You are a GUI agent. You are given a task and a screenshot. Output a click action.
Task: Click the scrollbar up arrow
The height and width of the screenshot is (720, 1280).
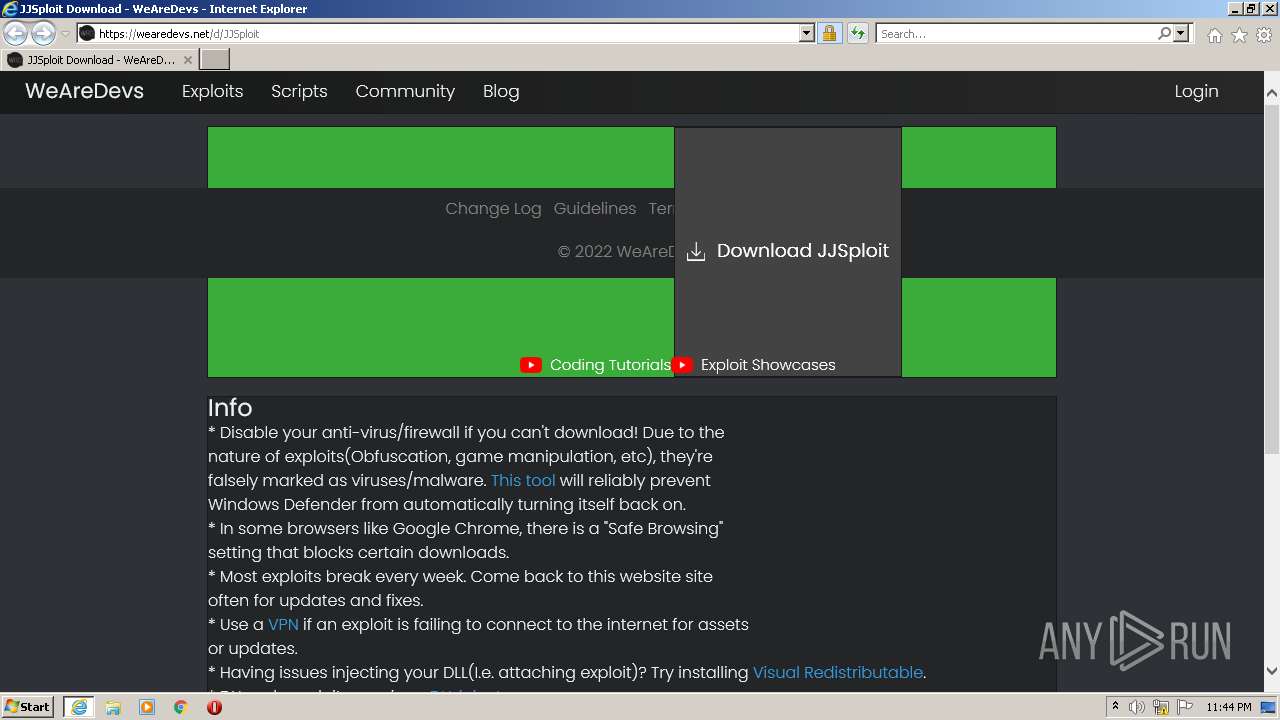coord(1272,93)
